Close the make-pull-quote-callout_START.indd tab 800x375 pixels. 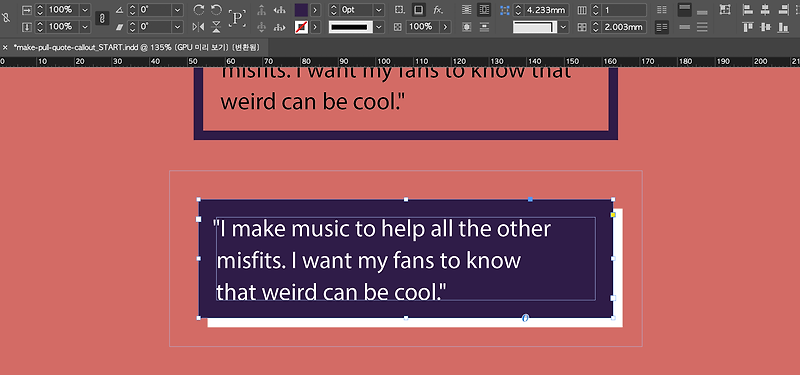coord(5,47)
